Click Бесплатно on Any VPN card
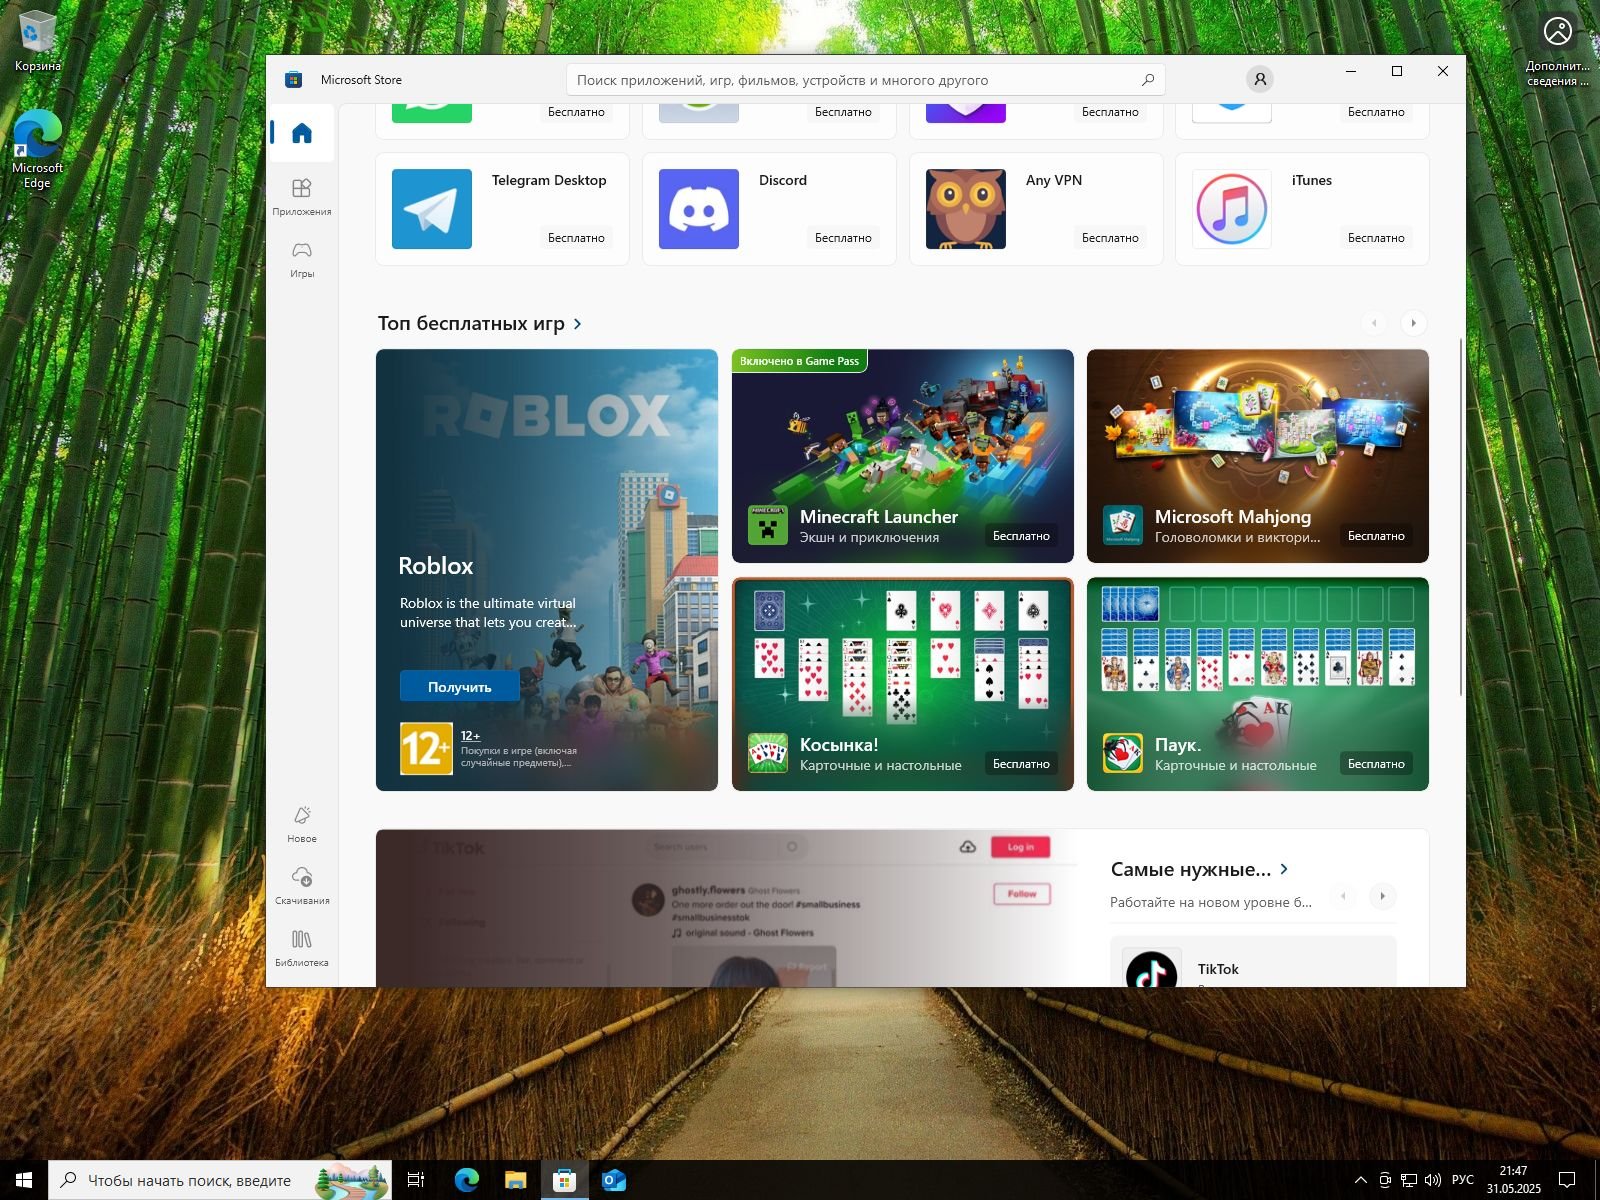 click(x=1110, y=238)
